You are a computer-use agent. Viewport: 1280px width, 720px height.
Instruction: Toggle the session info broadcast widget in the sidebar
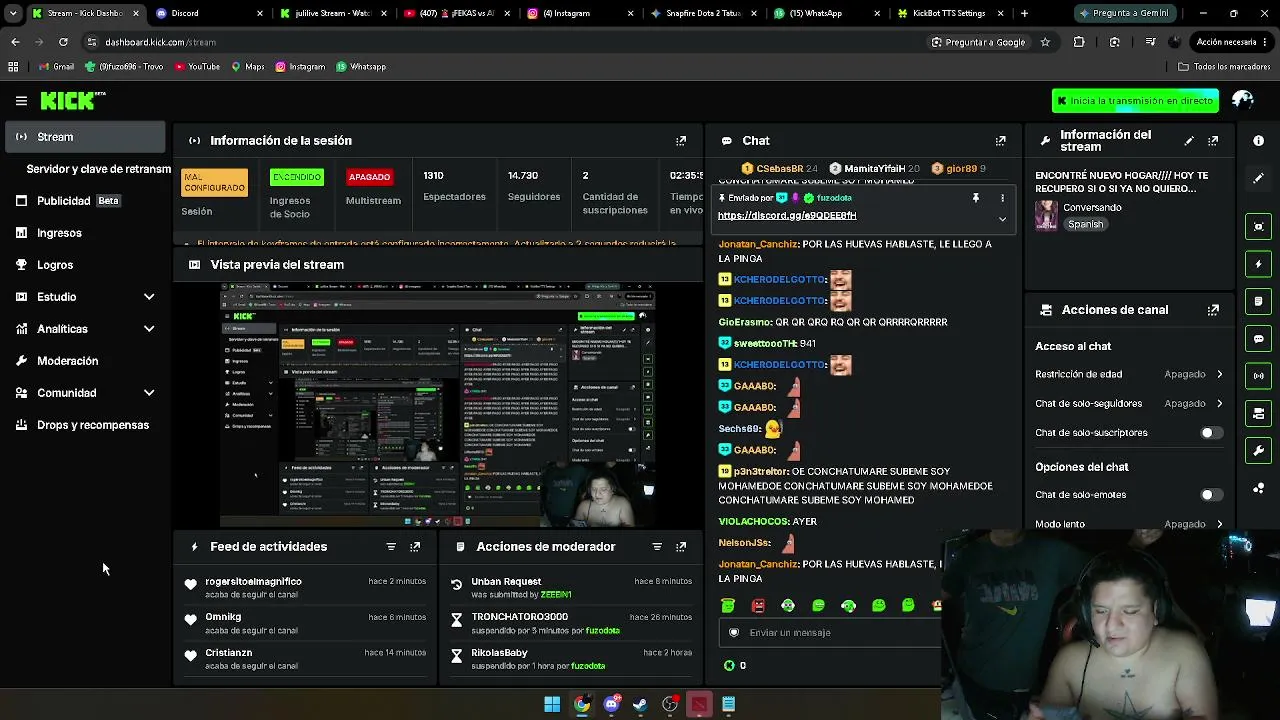[x=1258, y=376]
